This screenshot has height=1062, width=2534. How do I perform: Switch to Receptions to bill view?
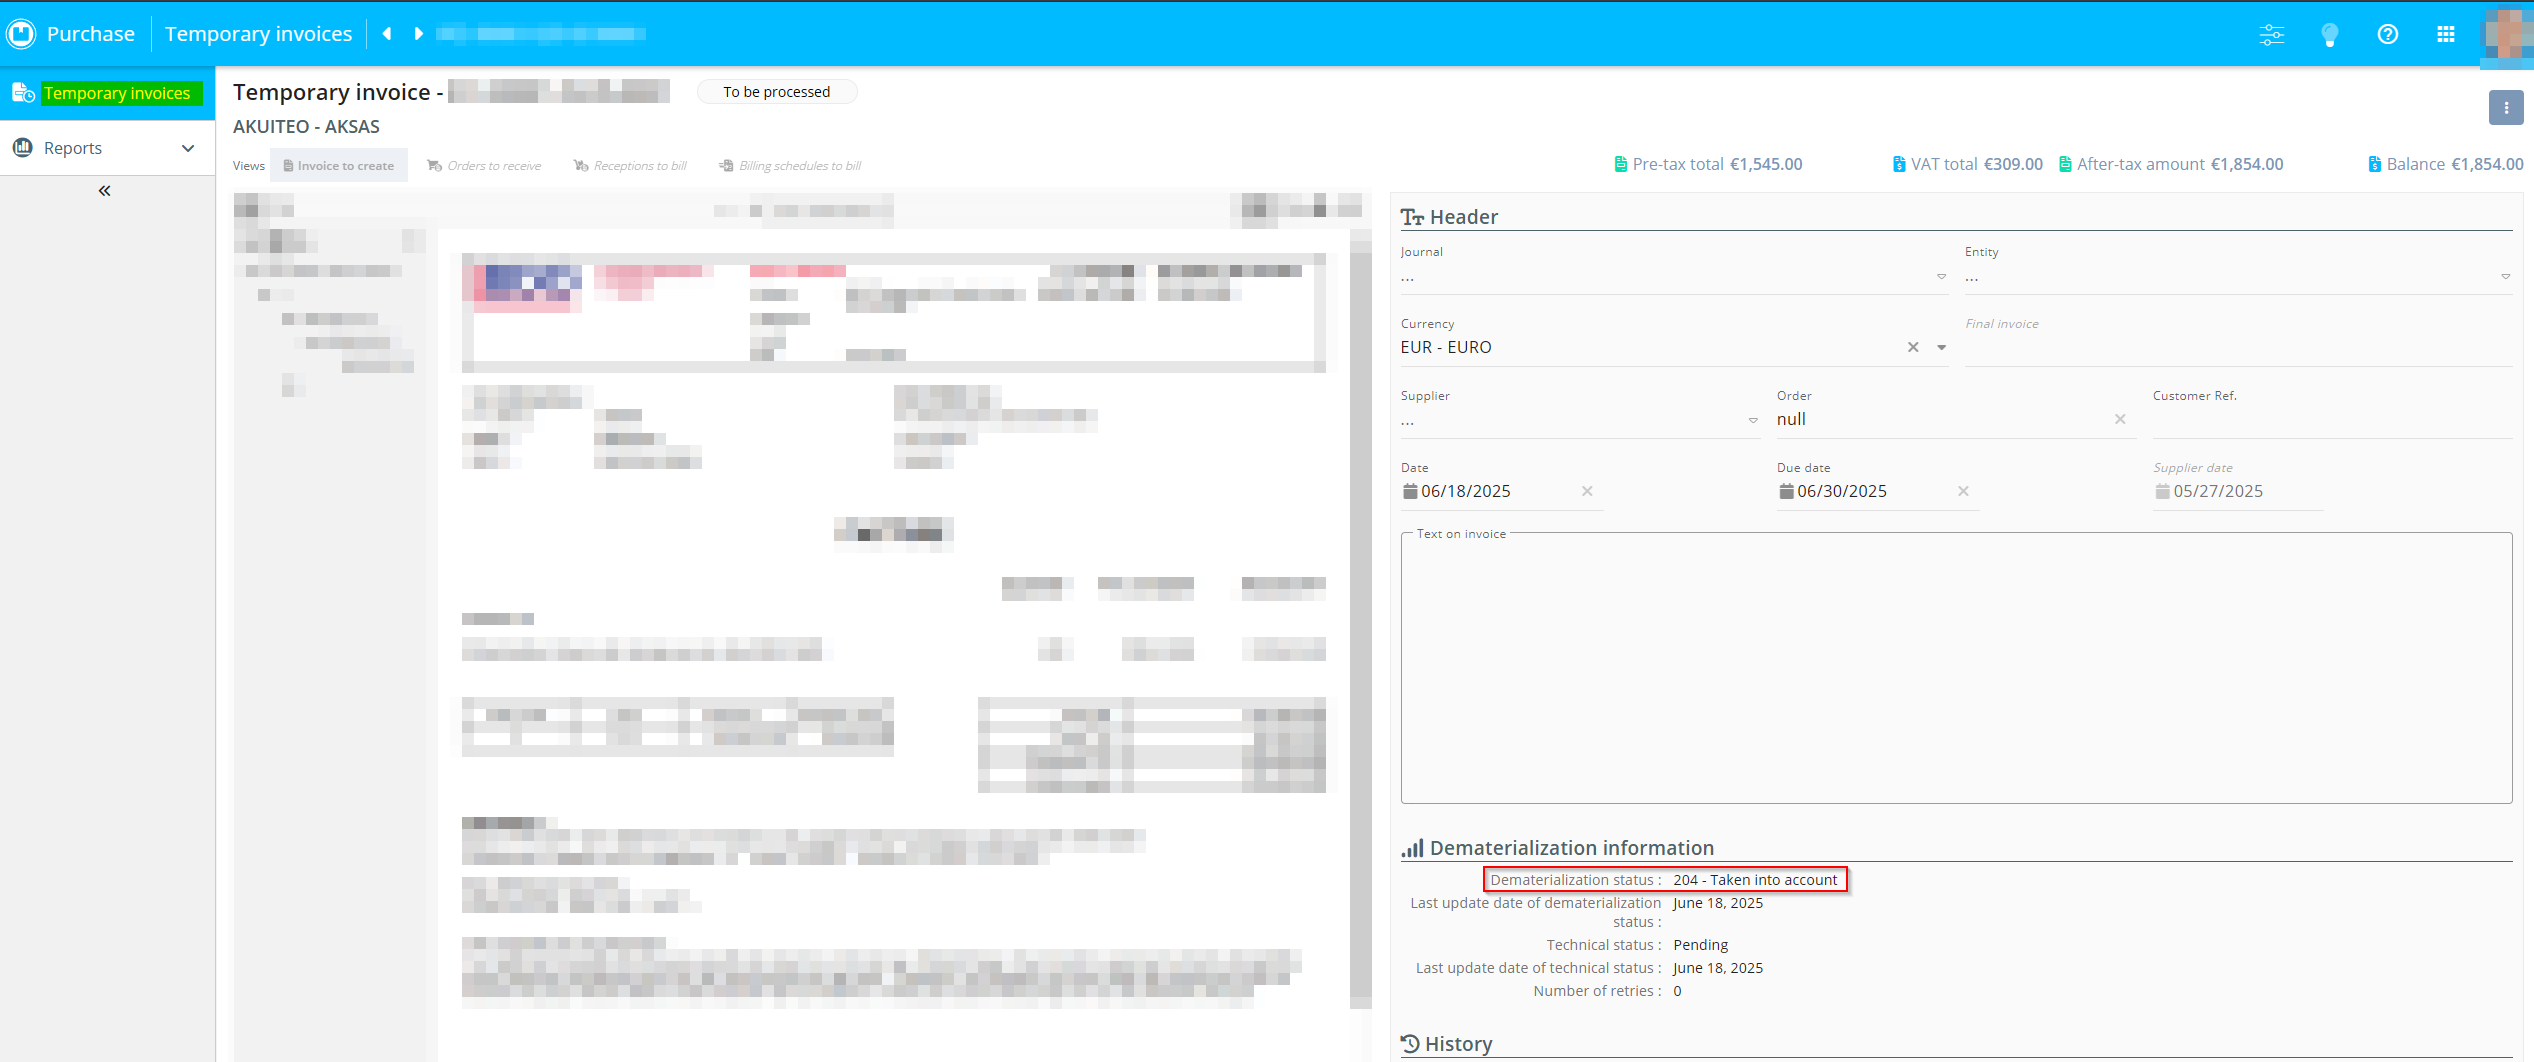pos(630,166)
